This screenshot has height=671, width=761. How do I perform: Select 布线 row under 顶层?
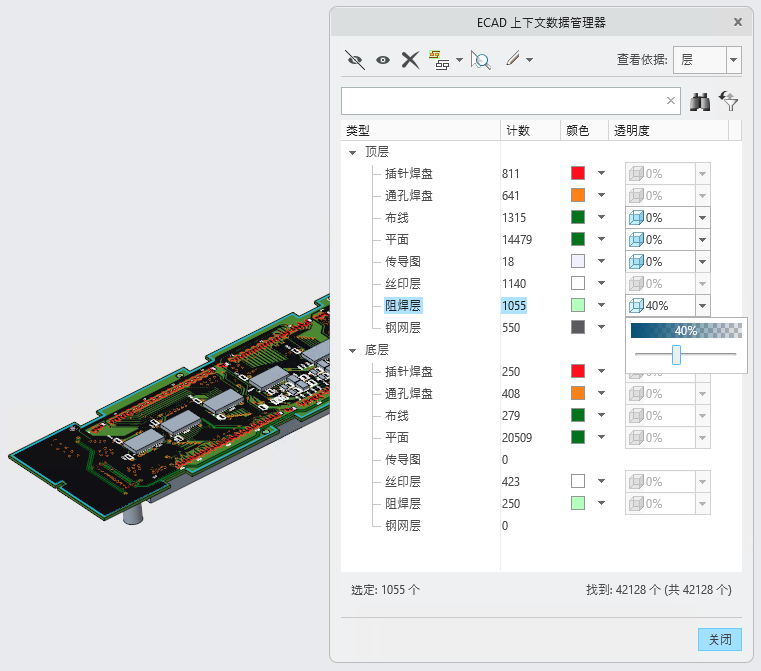[397, 218]
